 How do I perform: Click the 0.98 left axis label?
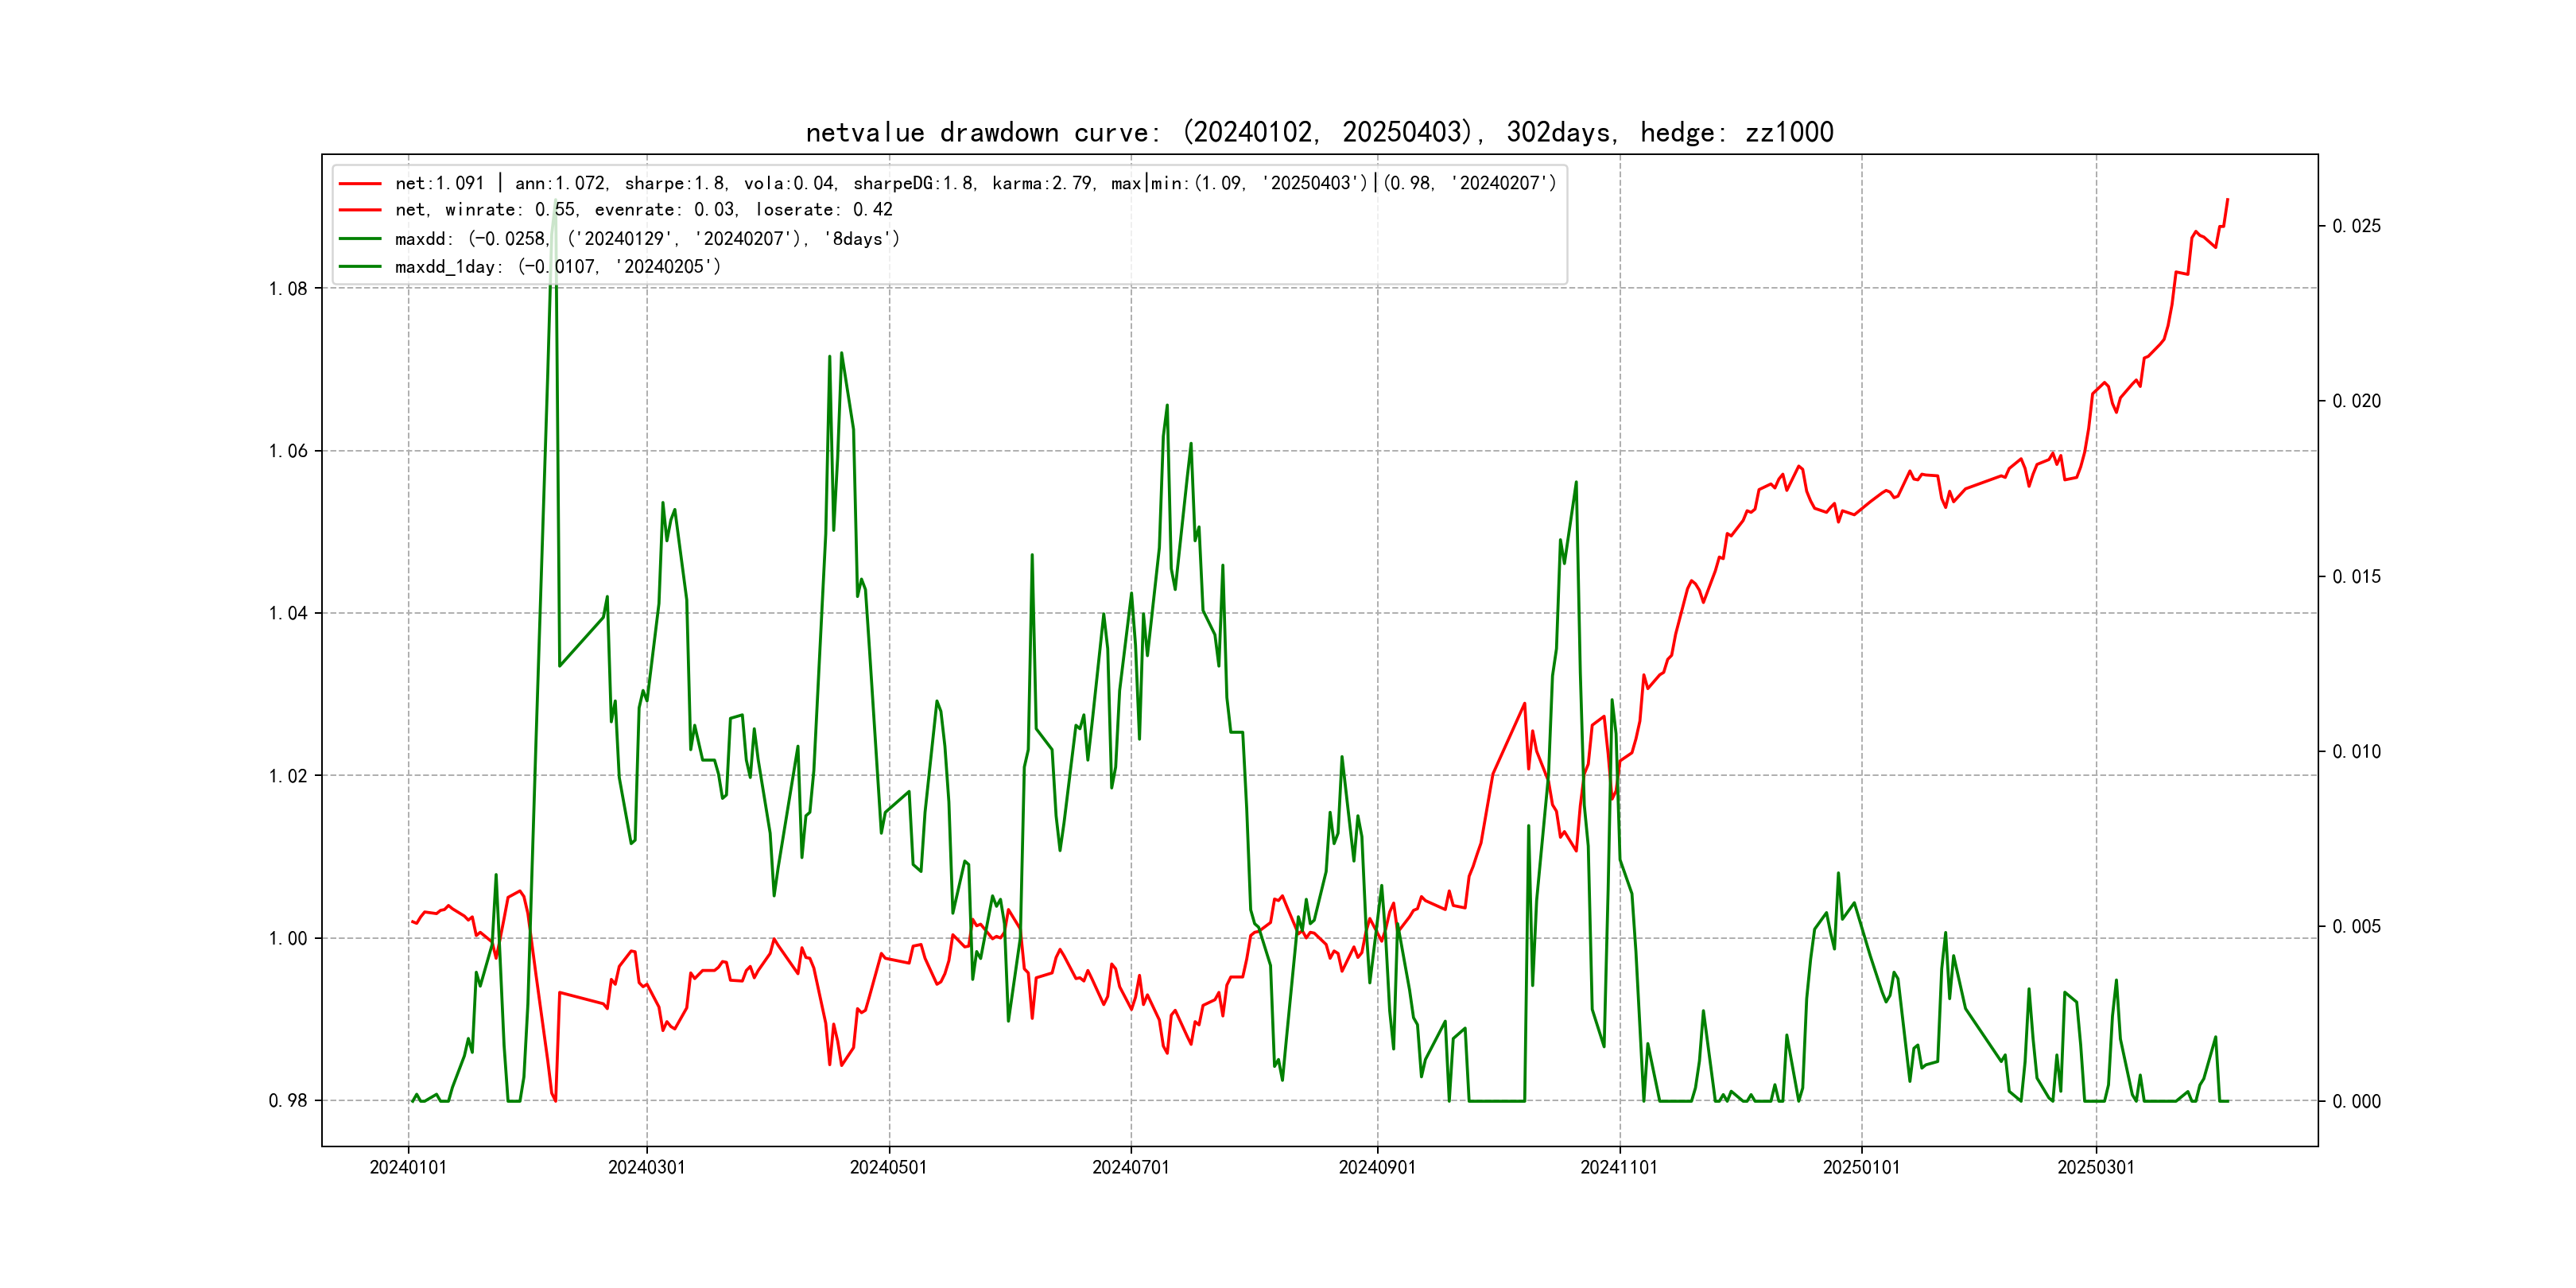tap(288, 1101)
